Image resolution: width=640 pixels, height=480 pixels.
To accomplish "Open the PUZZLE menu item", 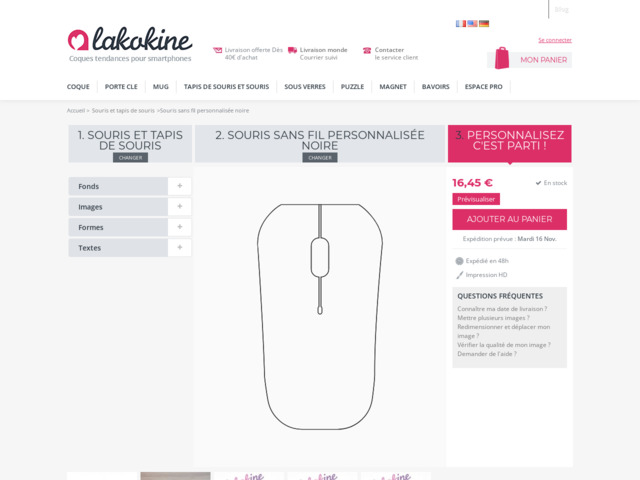I will tap(352, 87).
